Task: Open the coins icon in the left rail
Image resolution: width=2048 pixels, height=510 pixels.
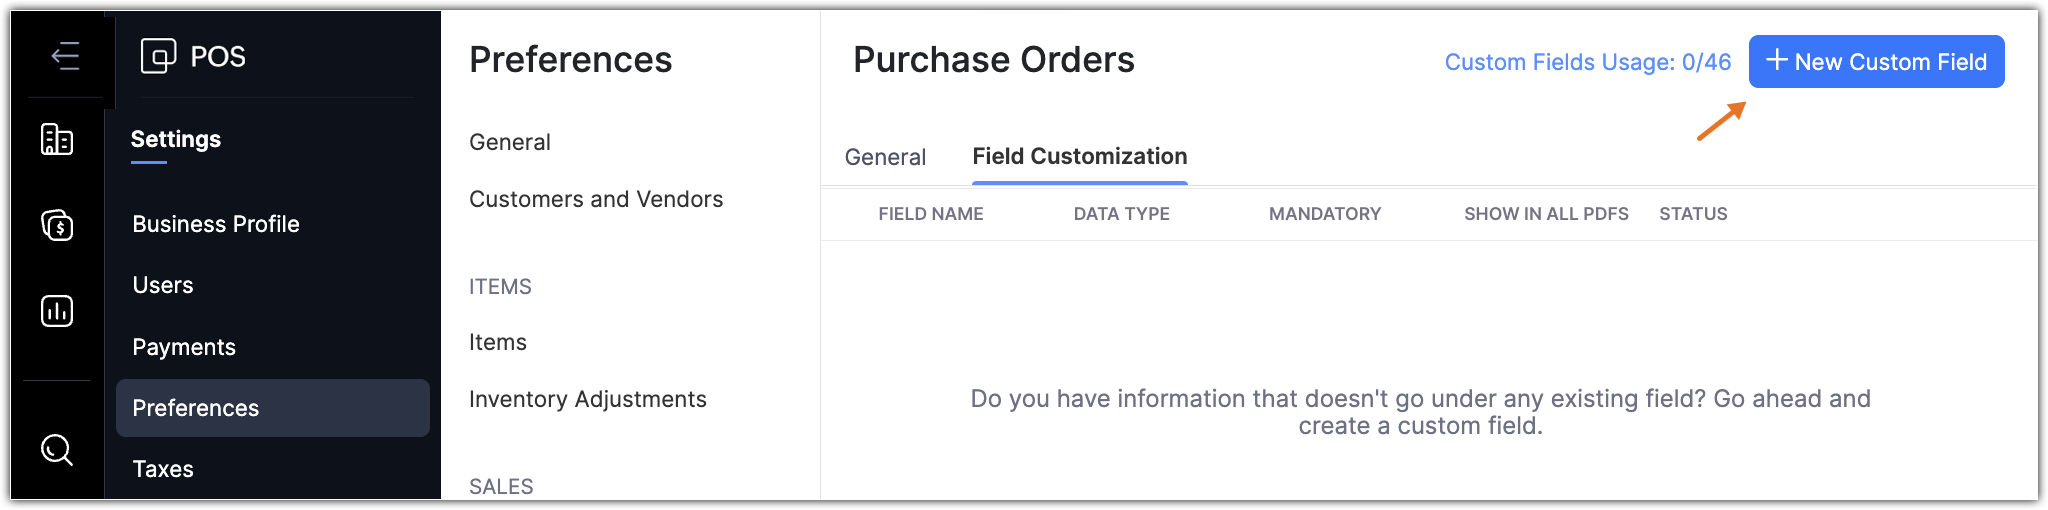Action: [57, 225]
